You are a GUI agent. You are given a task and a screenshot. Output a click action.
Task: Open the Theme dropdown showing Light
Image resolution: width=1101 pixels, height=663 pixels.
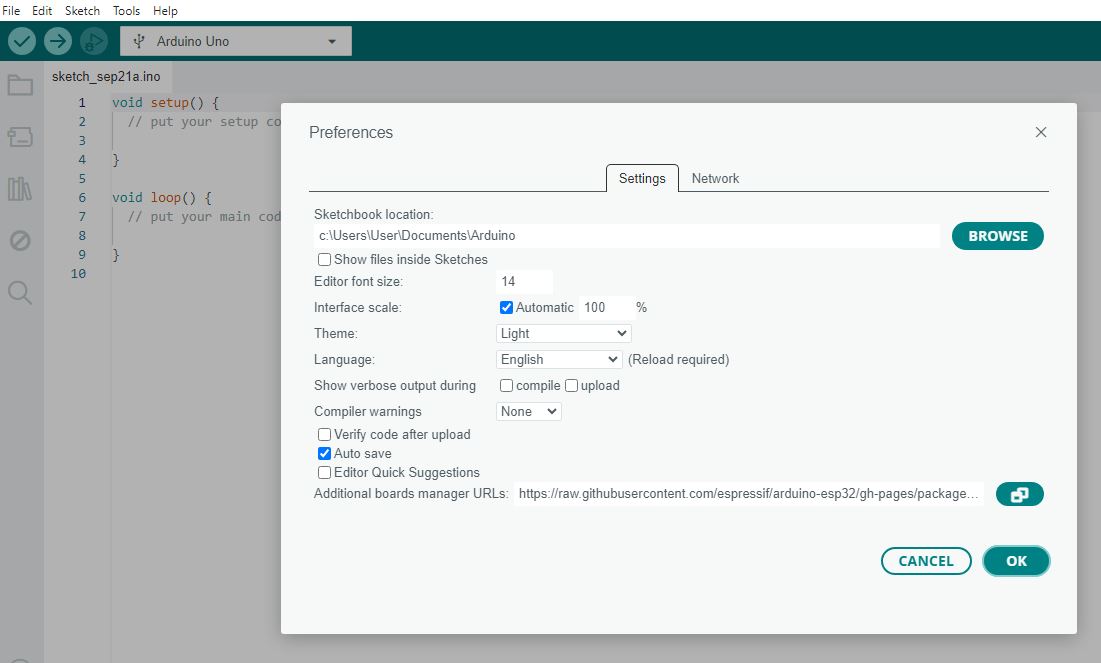tap(564, 333)
